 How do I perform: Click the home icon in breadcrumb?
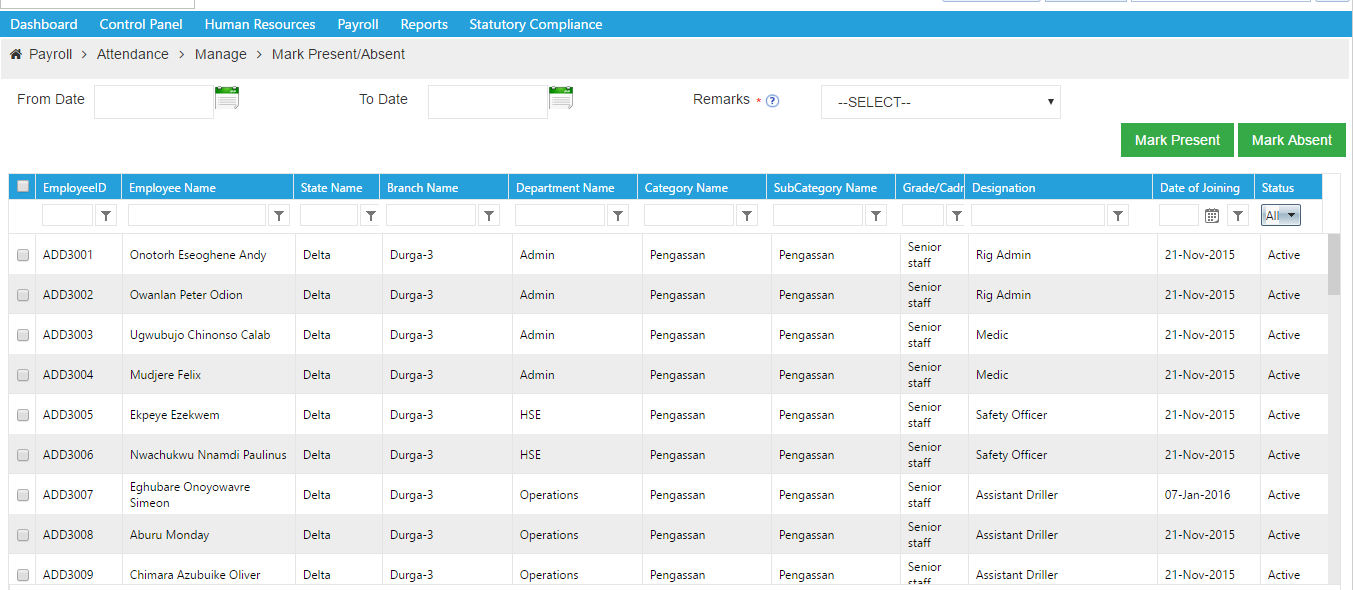coord(16,54)
